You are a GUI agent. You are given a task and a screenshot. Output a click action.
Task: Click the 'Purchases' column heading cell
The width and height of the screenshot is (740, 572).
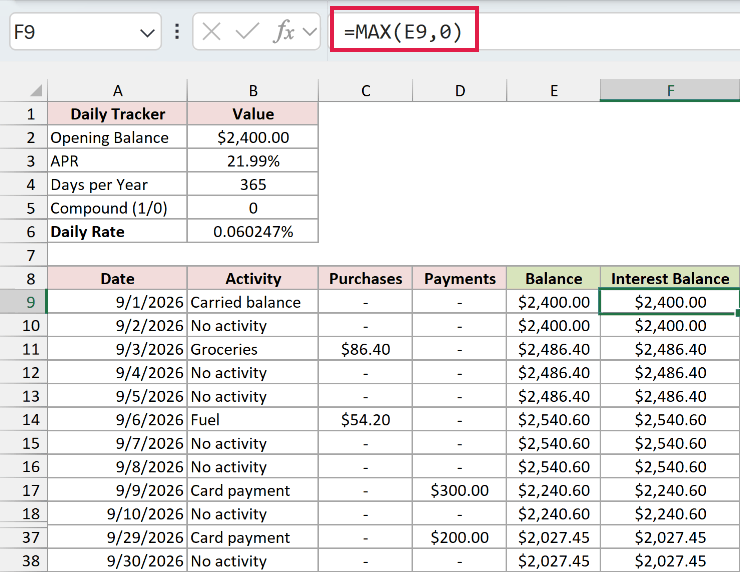(x=366, y=278)
